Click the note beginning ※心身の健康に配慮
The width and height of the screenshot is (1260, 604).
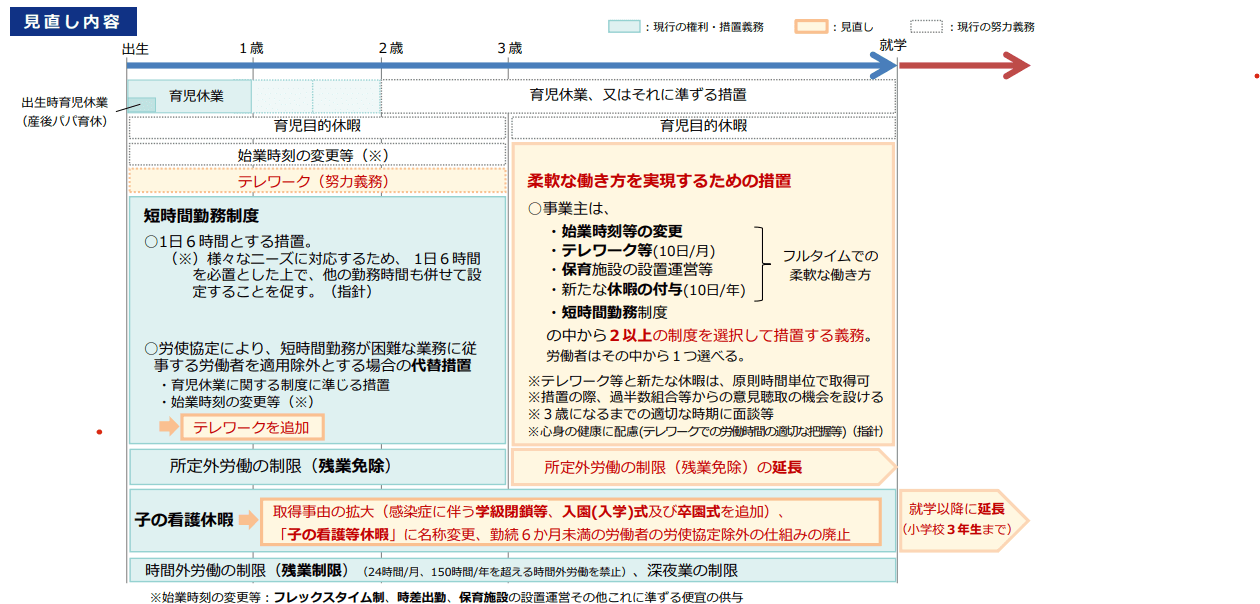point(705,431)
